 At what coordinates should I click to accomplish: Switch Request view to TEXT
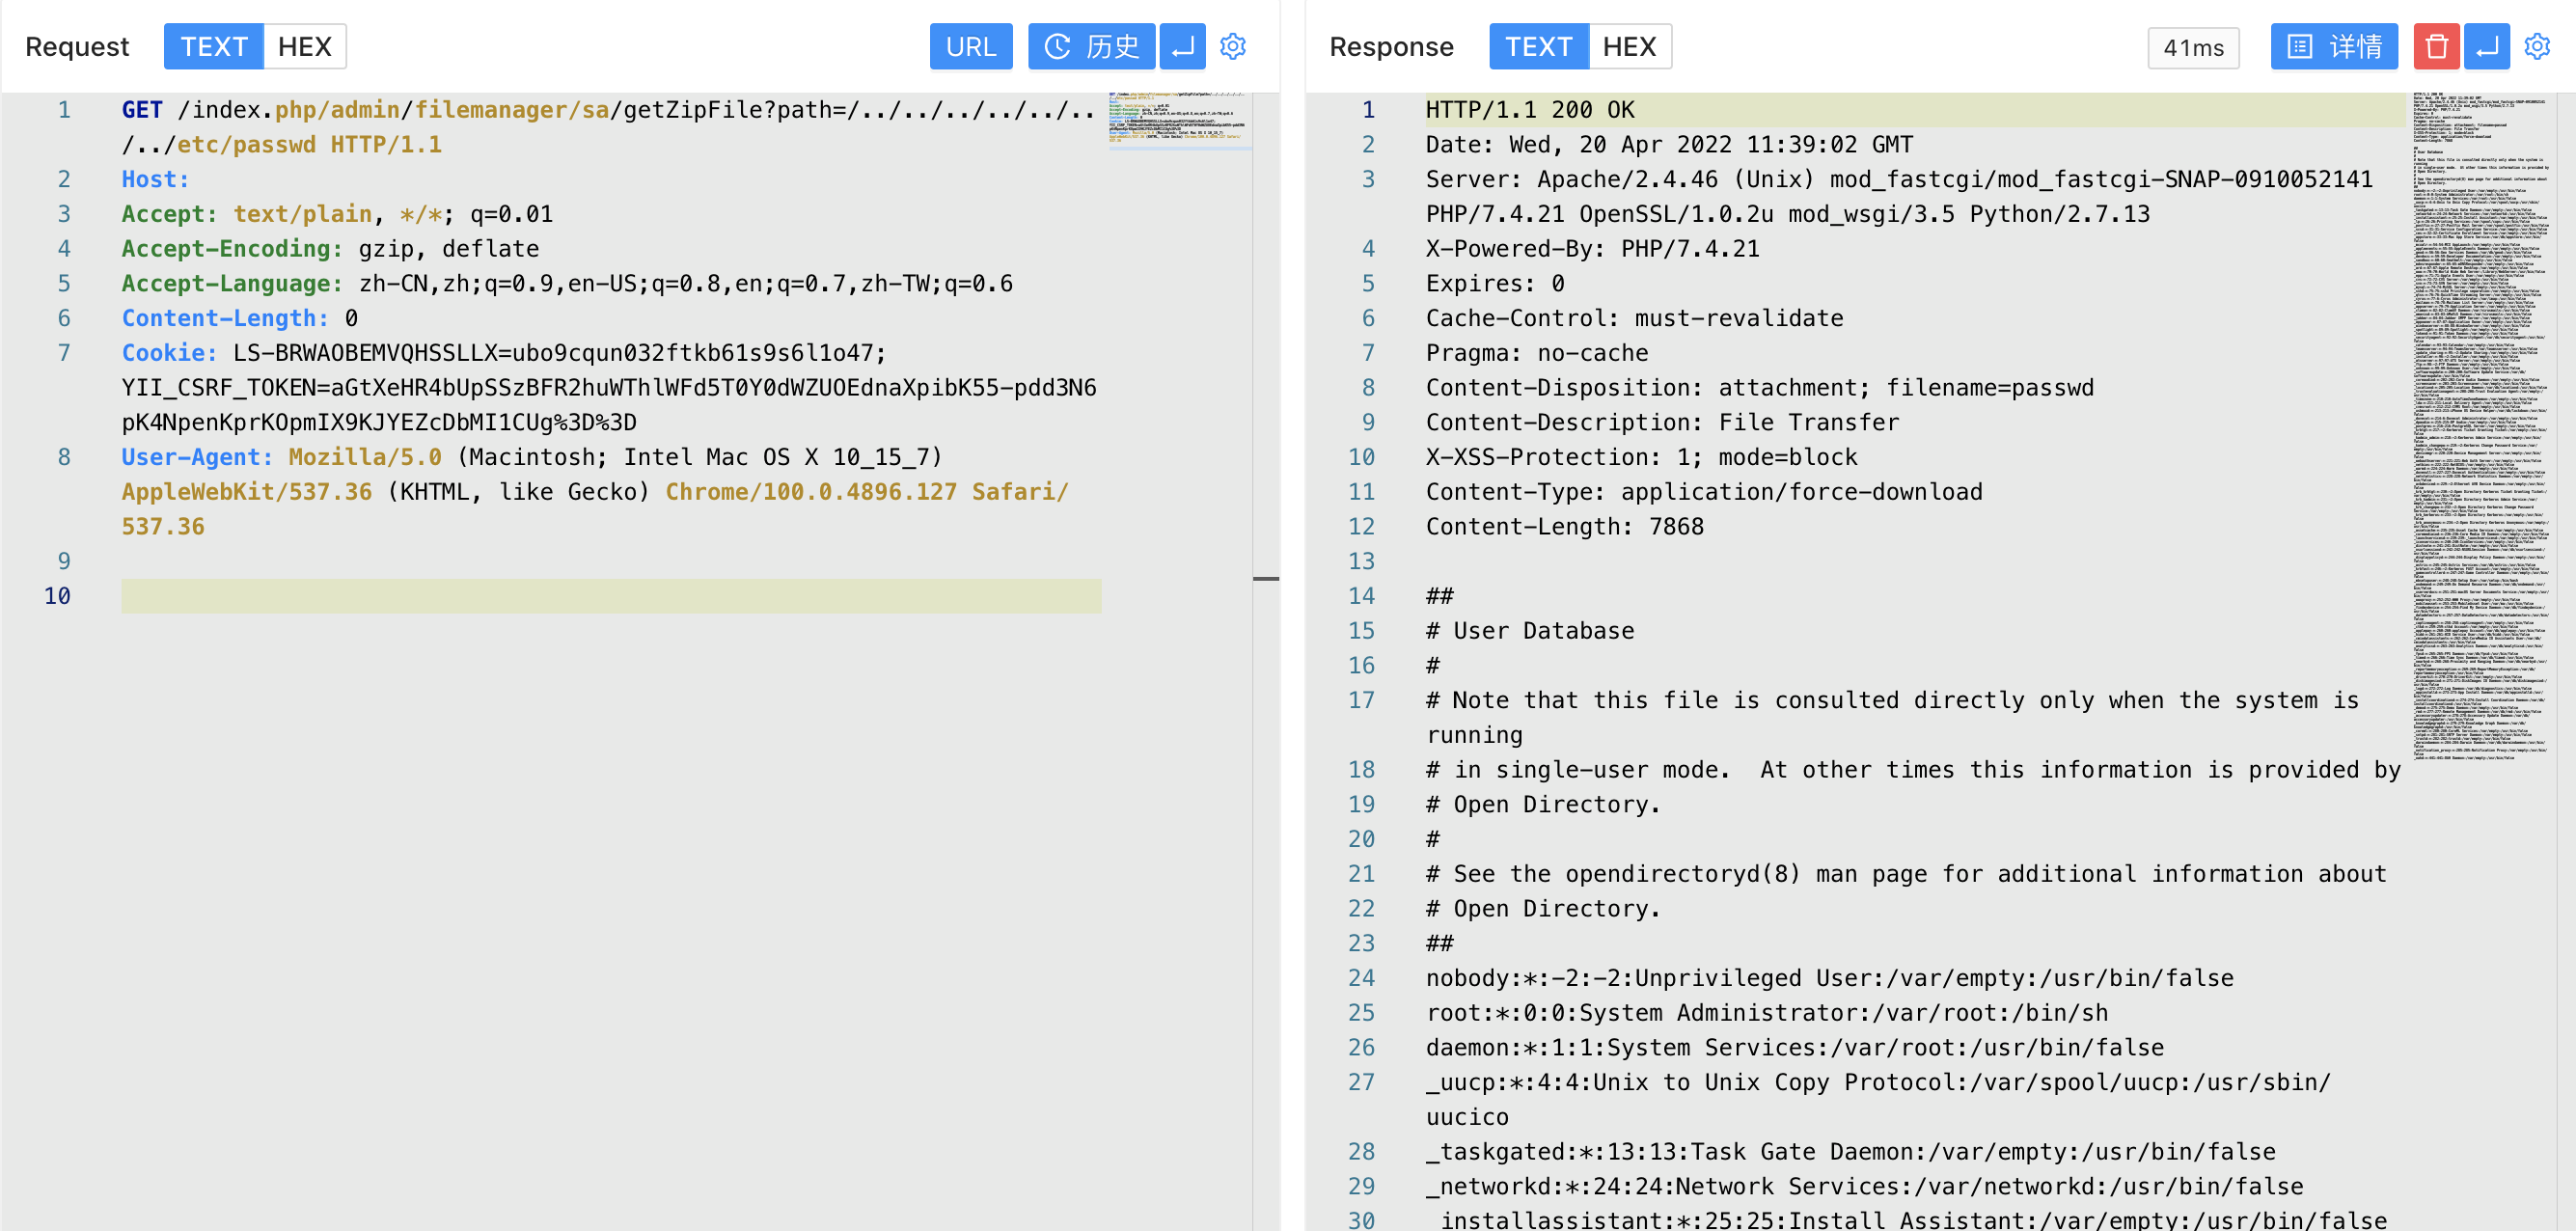213,46
